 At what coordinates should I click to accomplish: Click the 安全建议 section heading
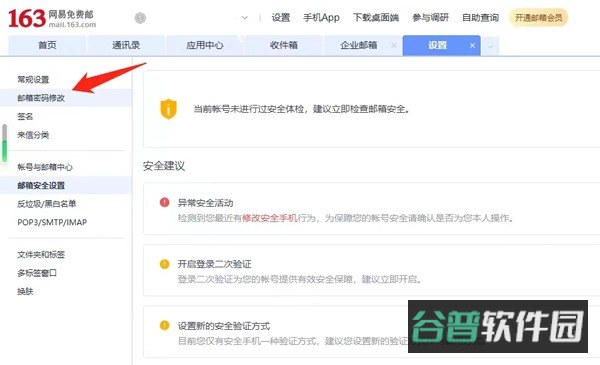164,166
